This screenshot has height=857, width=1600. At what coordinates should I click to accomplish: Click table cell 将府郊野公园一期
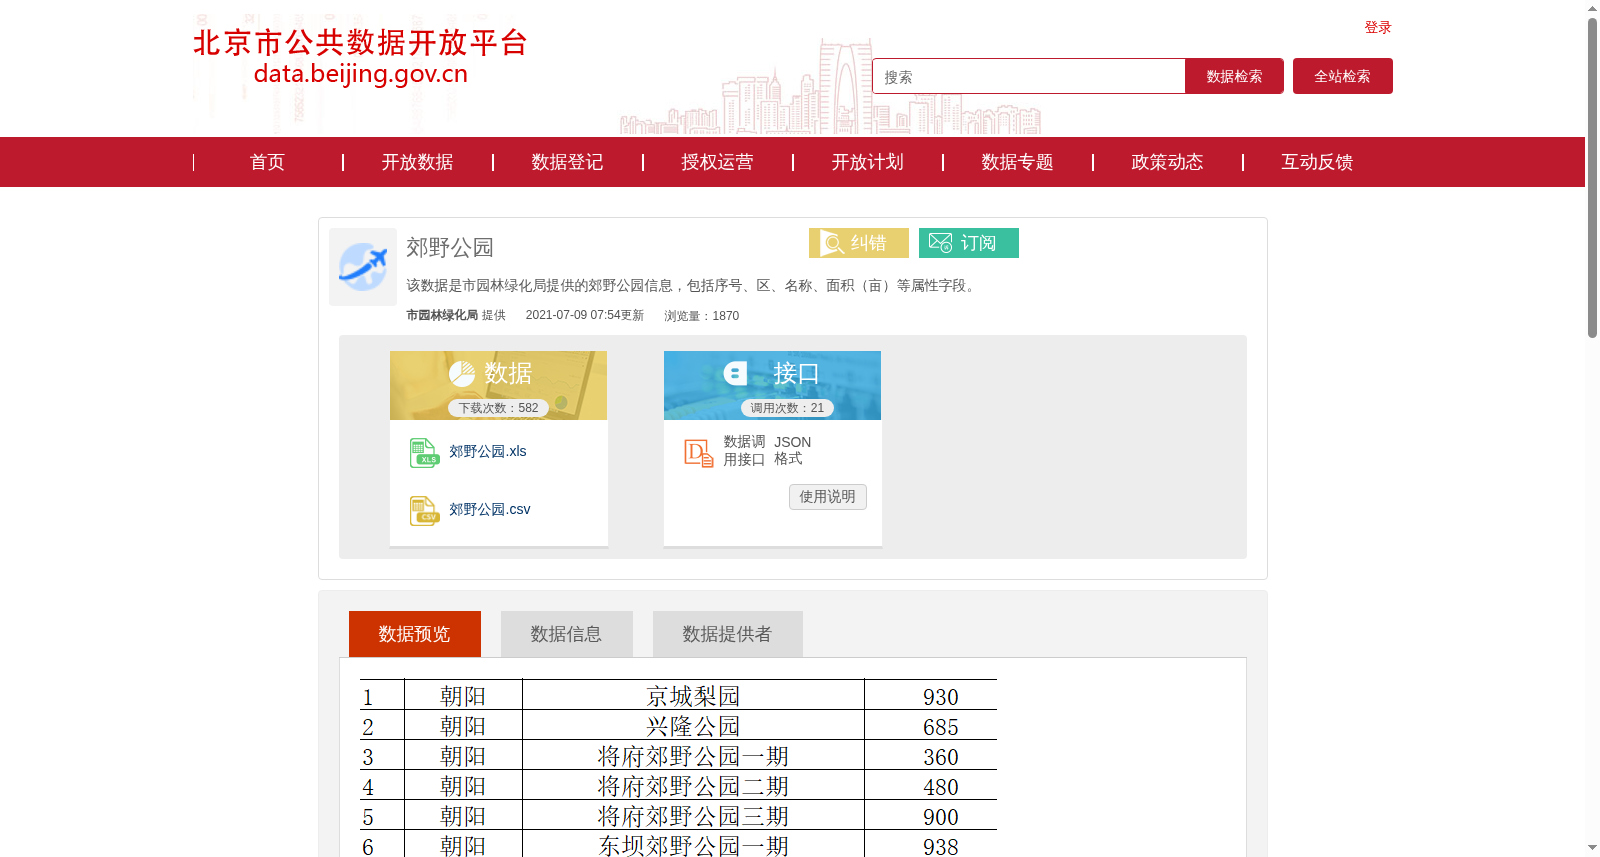693,756
